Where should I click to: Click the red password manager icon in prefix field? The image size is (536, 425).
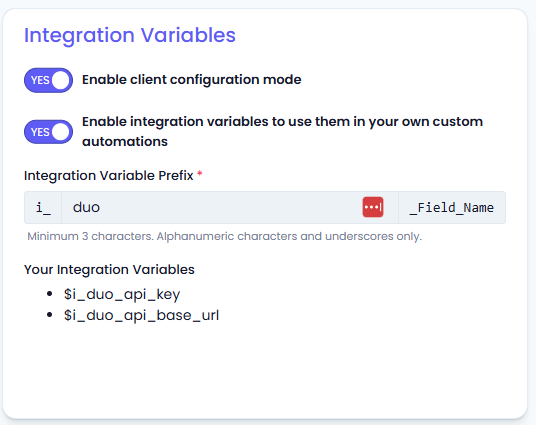pos(373,207)
